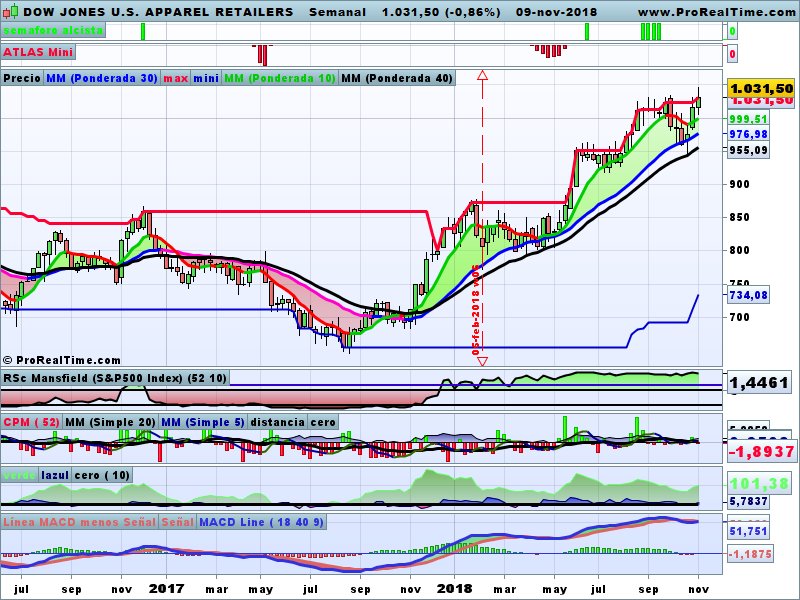Viewport: 800px width, 600px height.
Task: Click the 'Precio' legend label
Action: 22,78
